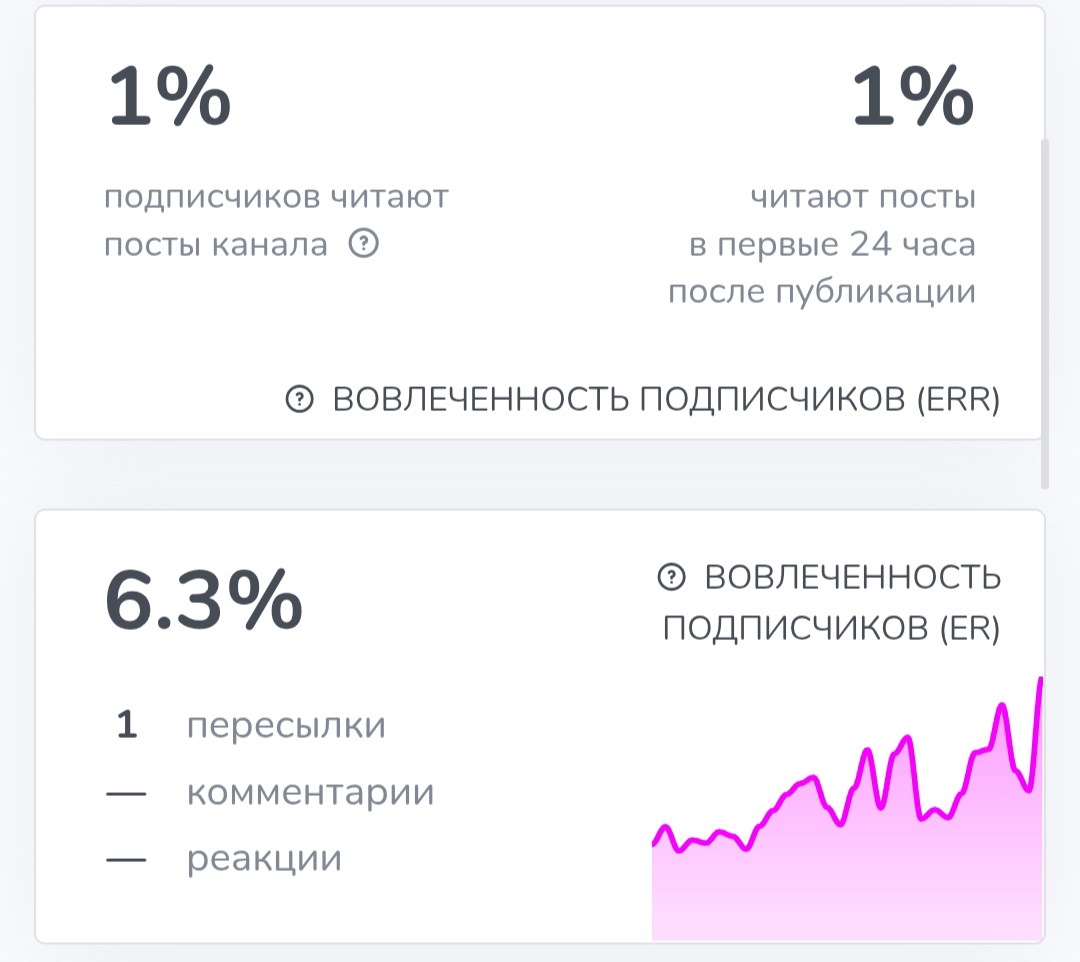Open the help tooltip for ERR engagement
1080x962 pixels.
pos(298,400)
